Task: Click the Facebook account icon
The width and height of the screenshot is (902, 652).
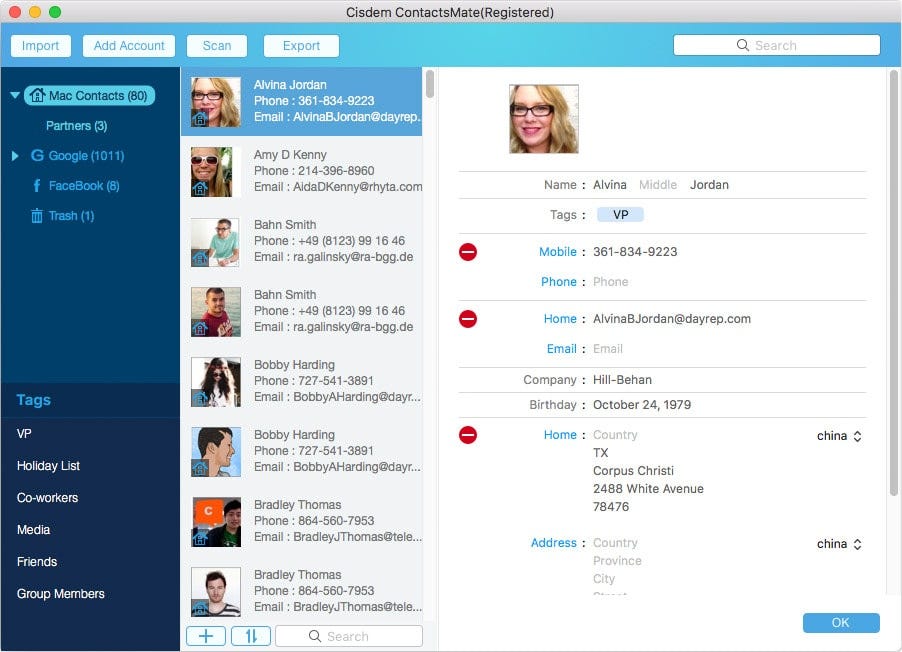Action: click(x=37, y=185)
